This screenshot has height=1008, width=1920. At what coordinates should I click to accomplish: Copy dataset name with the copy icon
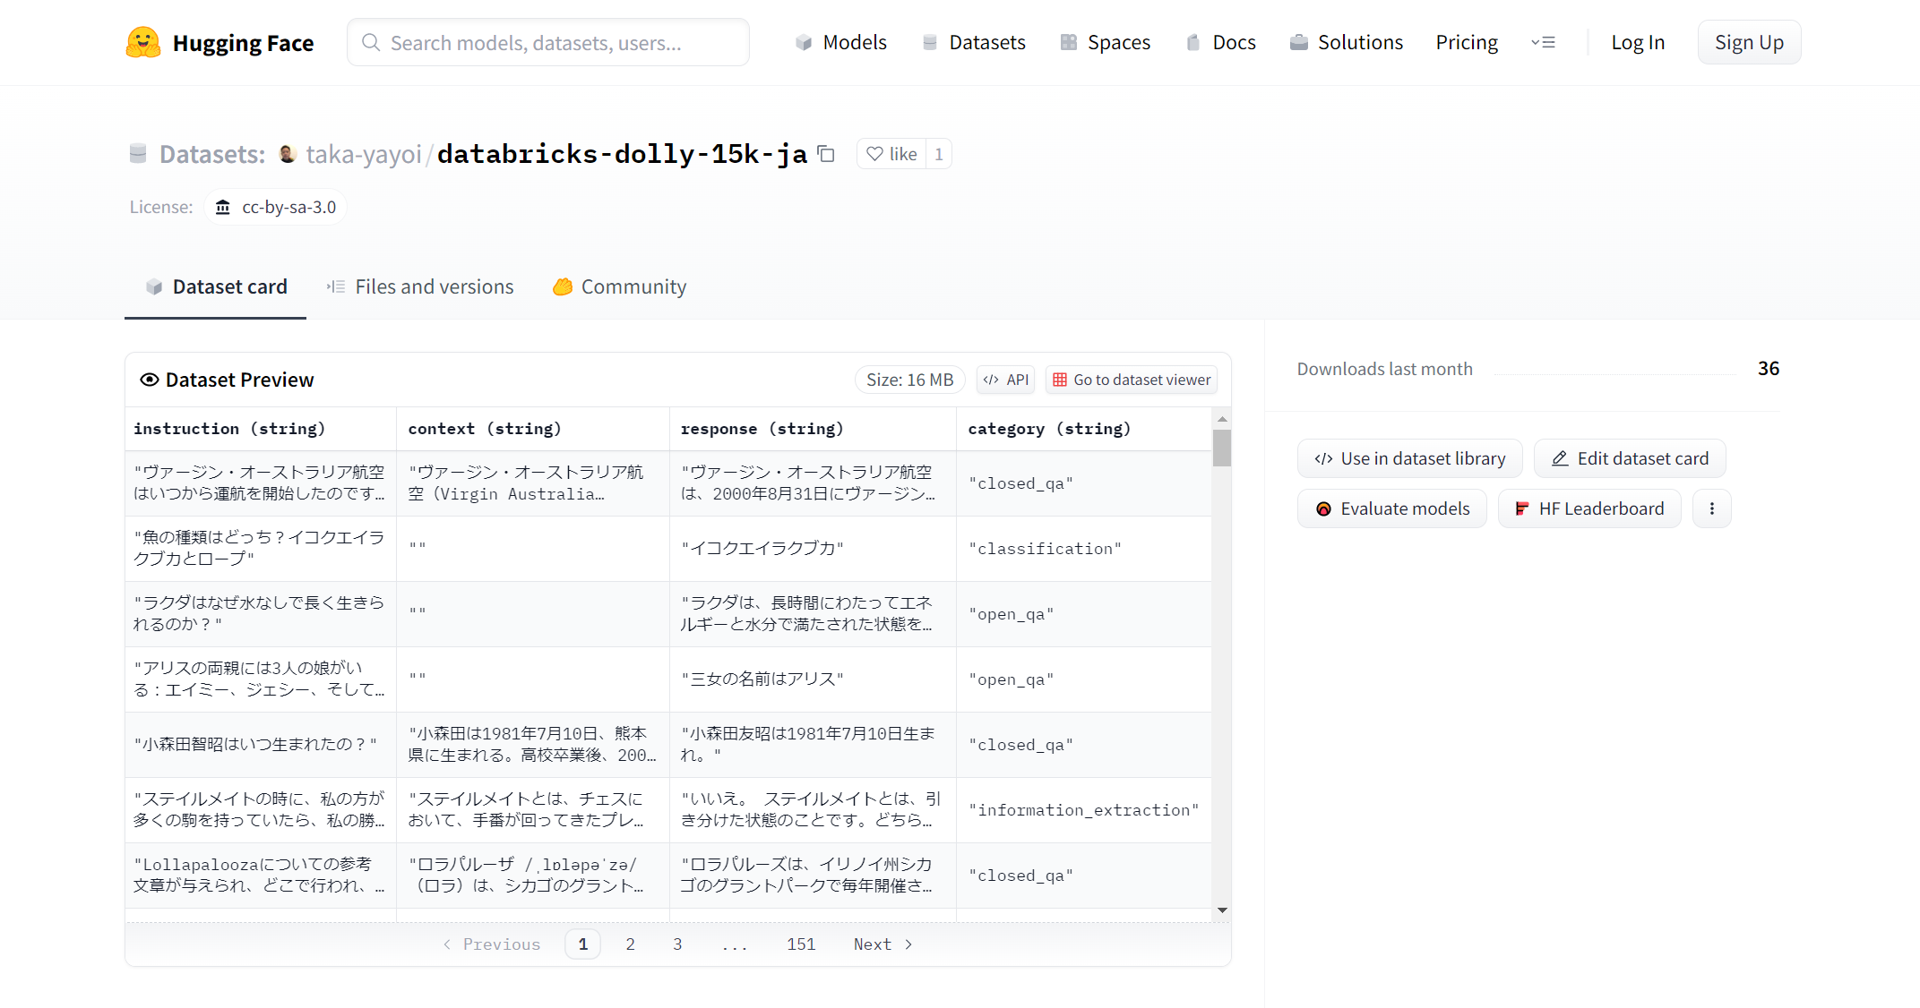(x=826, y=154)
